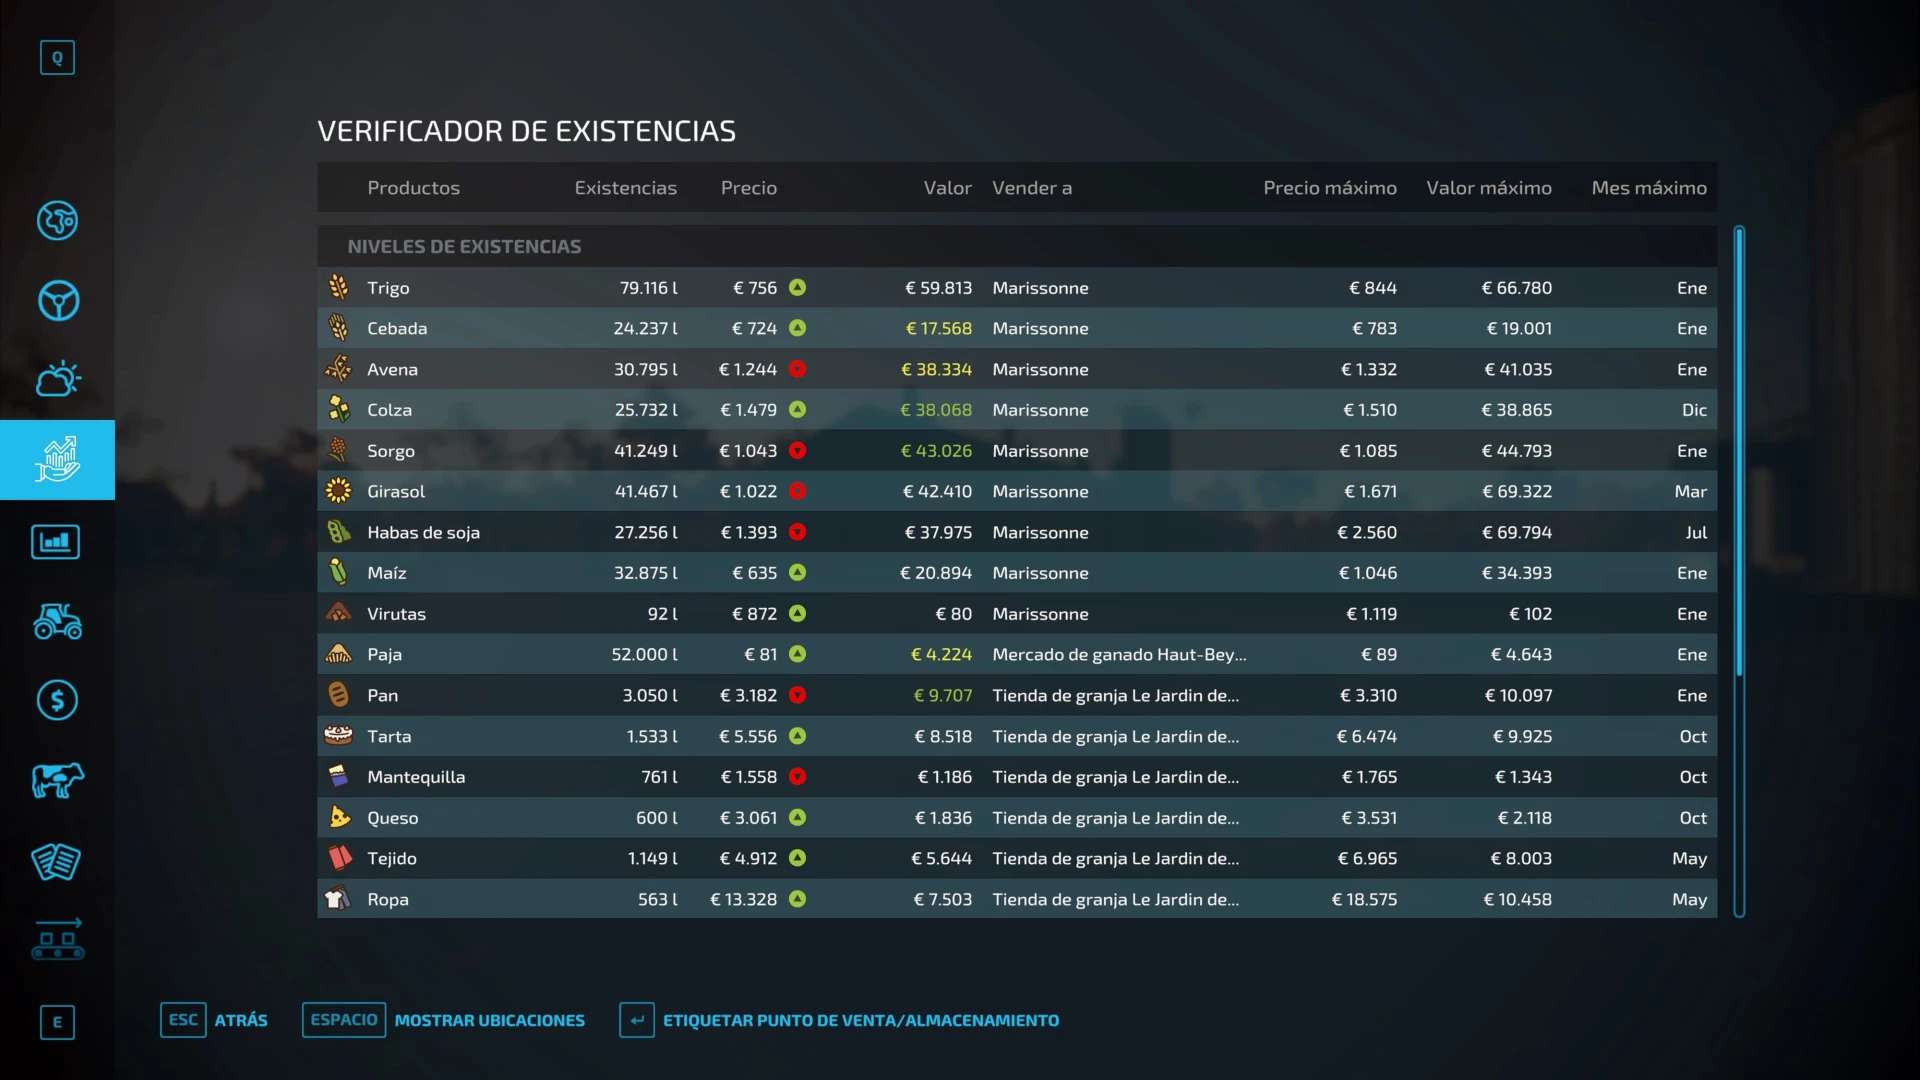Select the active prices sidebar tab
This screenshot has height=1080, width=1920.
57,460
